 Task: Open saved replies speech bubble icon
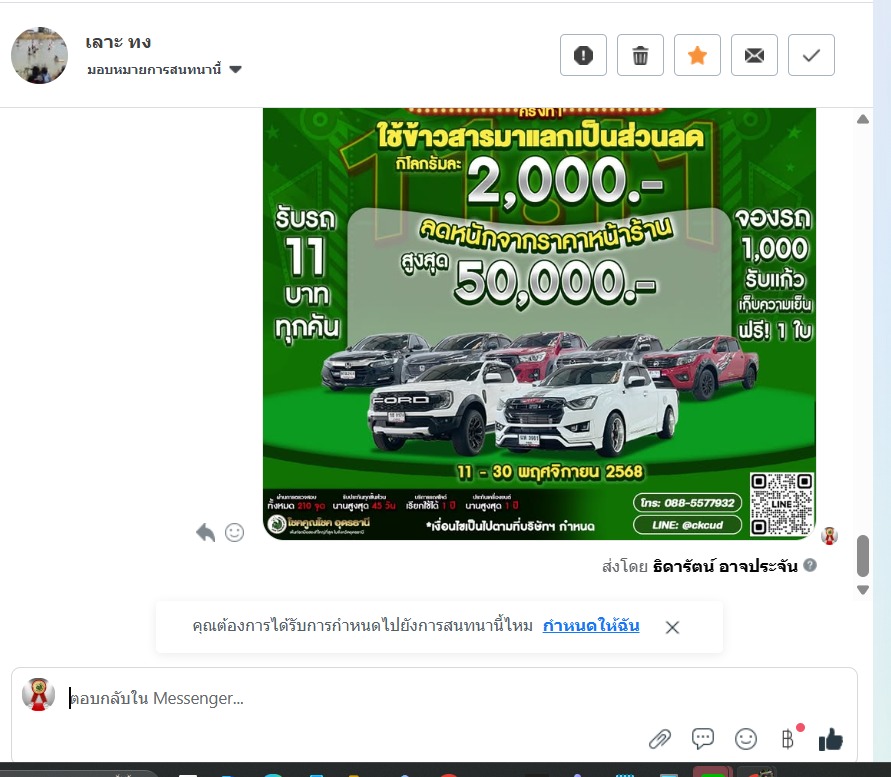[703, 738]
